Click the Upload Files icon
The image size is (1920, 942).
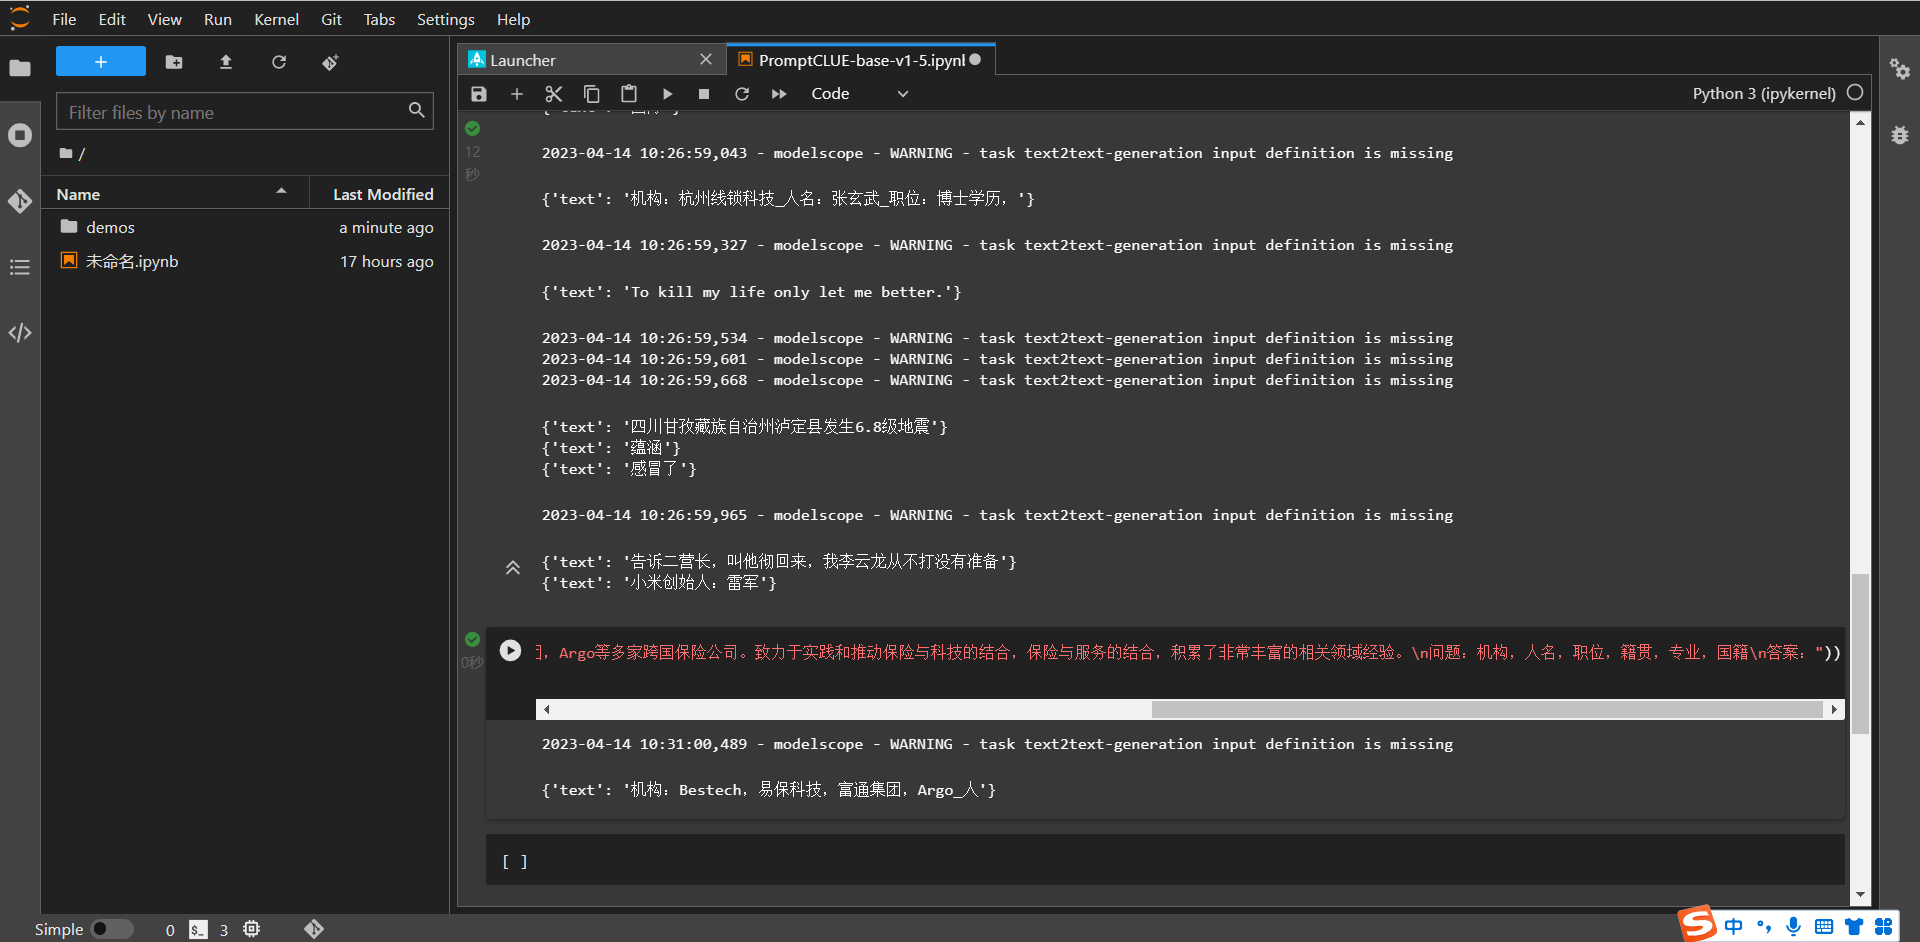(x=226, y=62)
